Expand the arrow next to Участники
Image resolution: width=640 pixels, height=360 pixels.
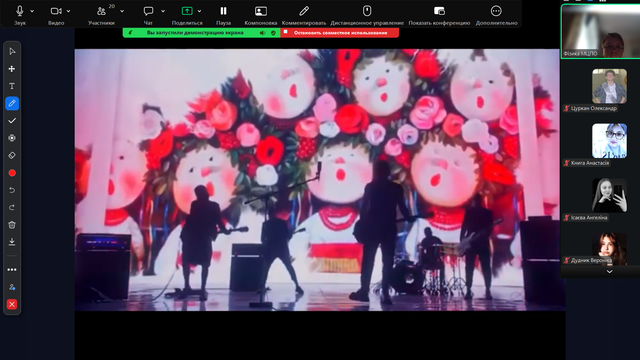[x=122, y=11]
